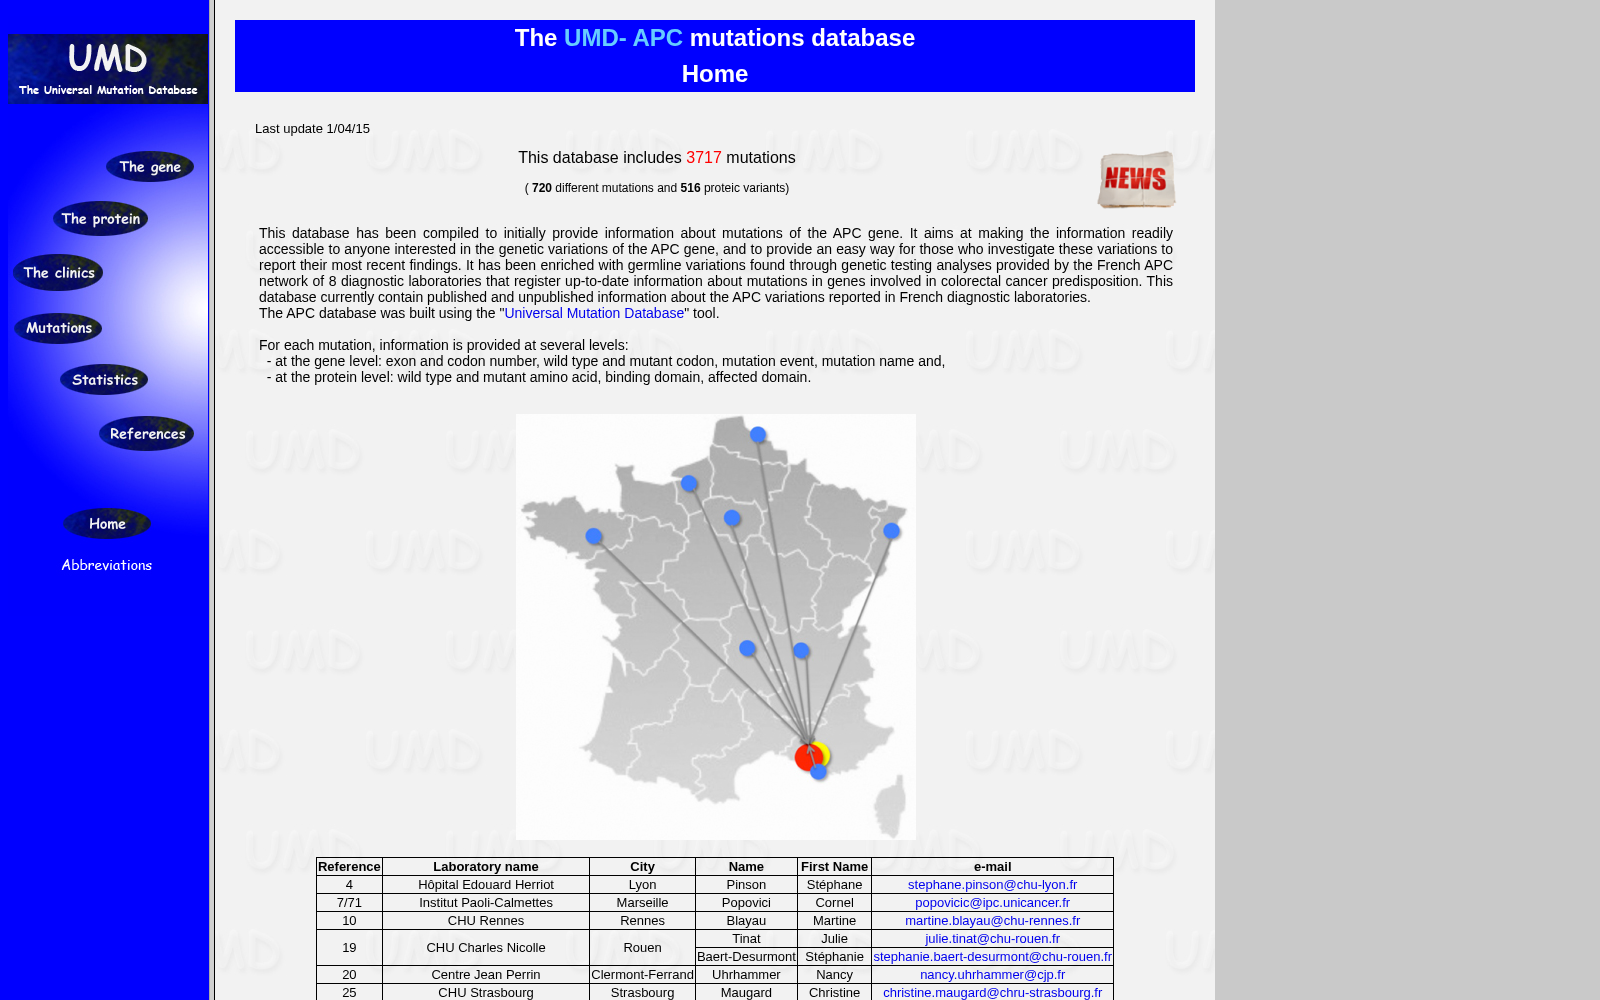1600x1000 pixels.
Task: Open the Abbreviations link
Action: point(107,565)
